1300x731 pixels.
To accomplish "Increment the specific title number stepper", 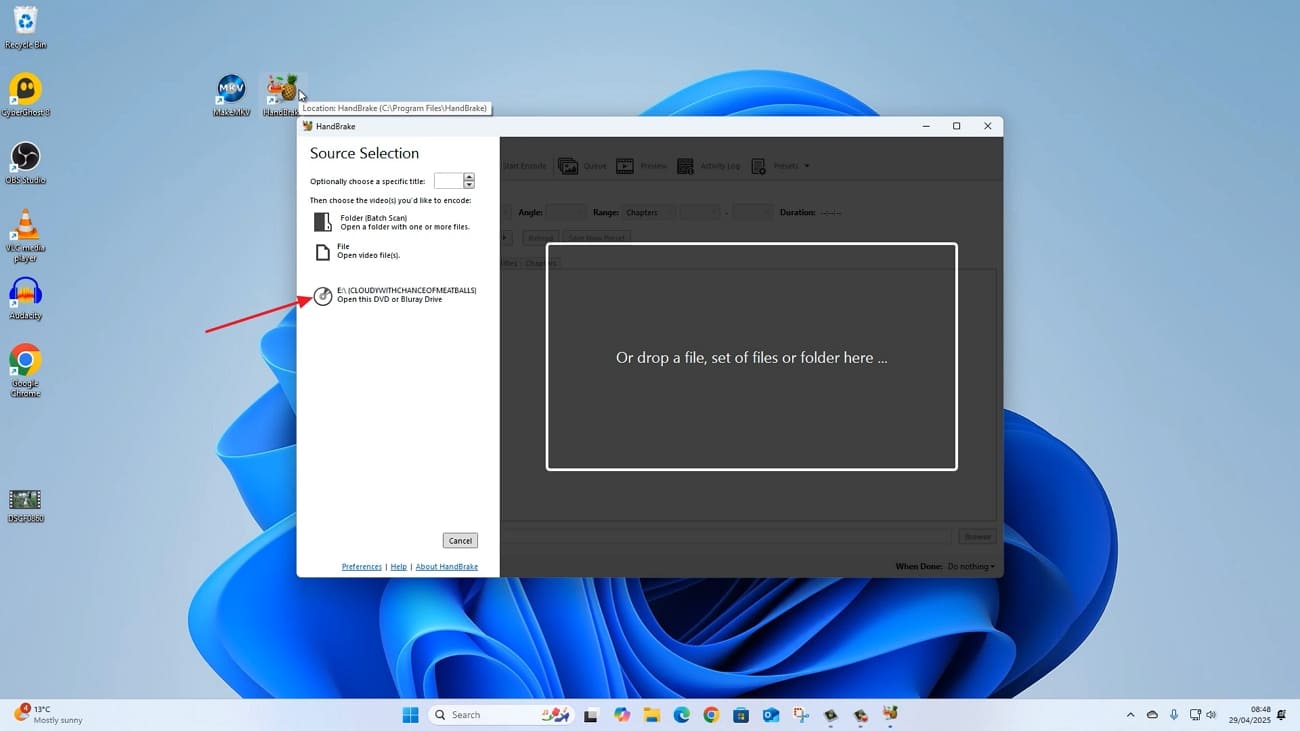I will click(468, 177).
